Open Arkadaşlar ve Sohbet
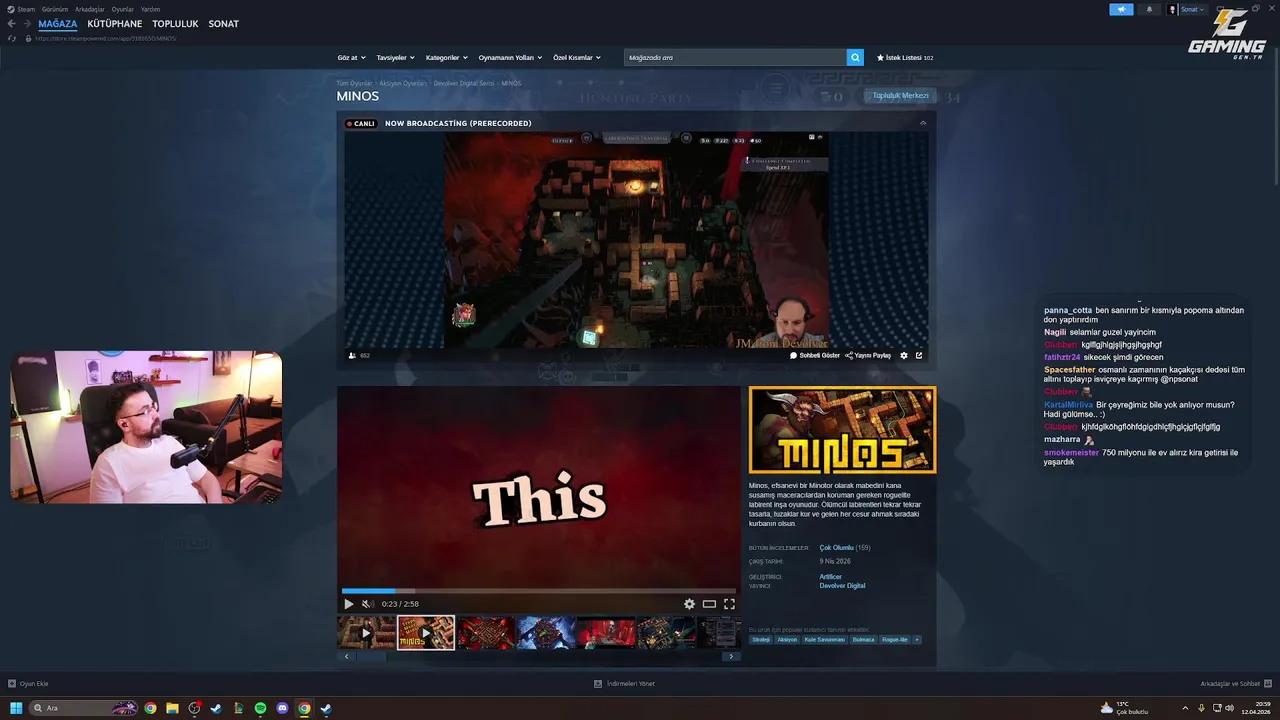 coord(1235,684)
